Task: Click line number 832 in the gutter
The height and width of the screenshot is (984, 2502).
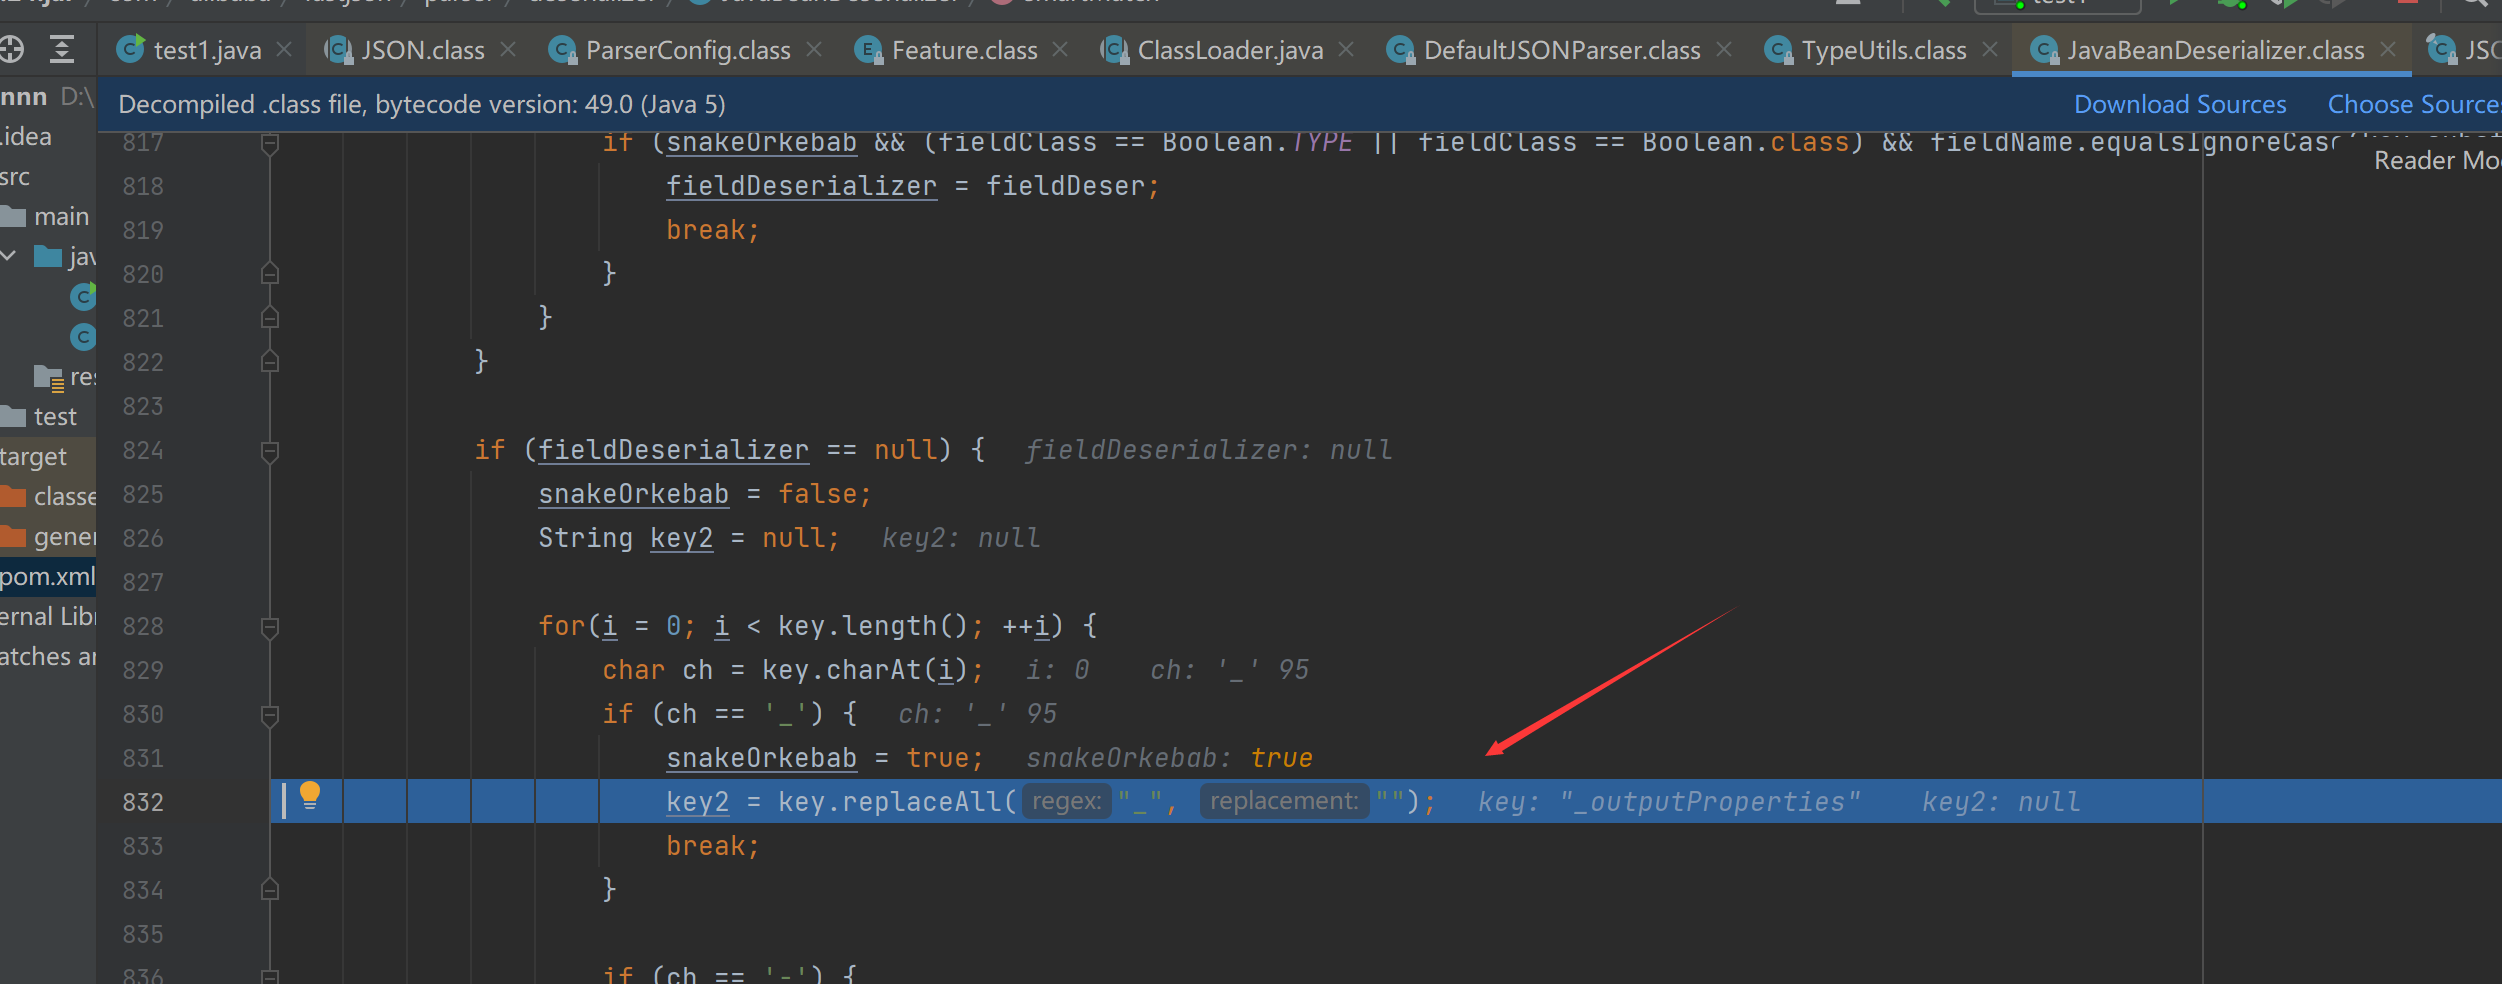Action: 143,802
